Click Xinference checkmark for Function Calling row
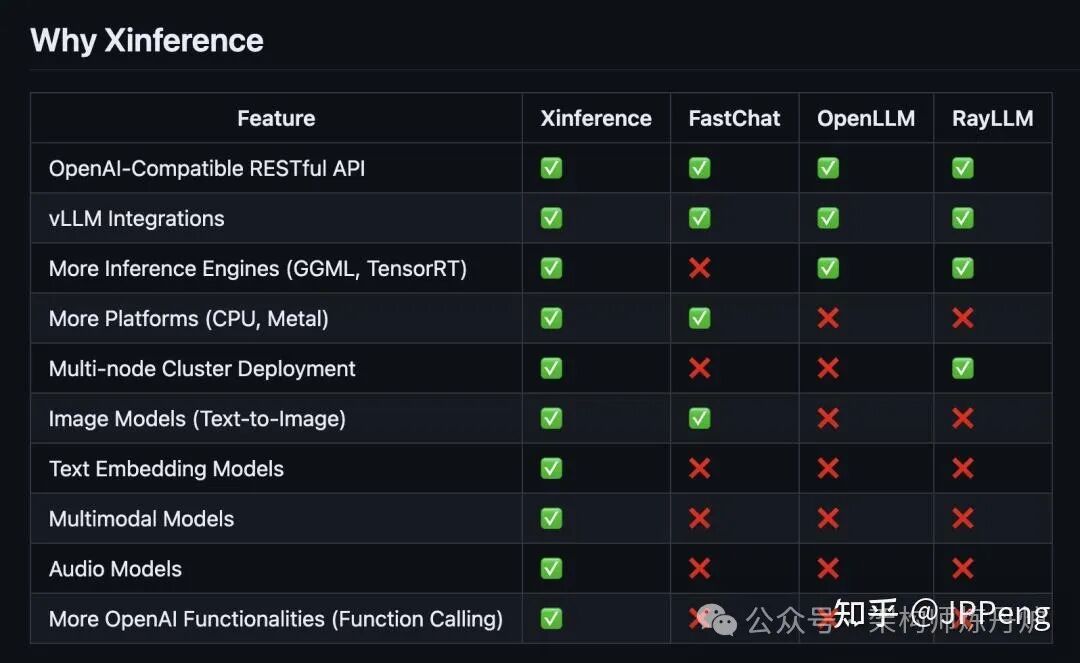This screenshot has width=1080, height=663. coord(551,618)
